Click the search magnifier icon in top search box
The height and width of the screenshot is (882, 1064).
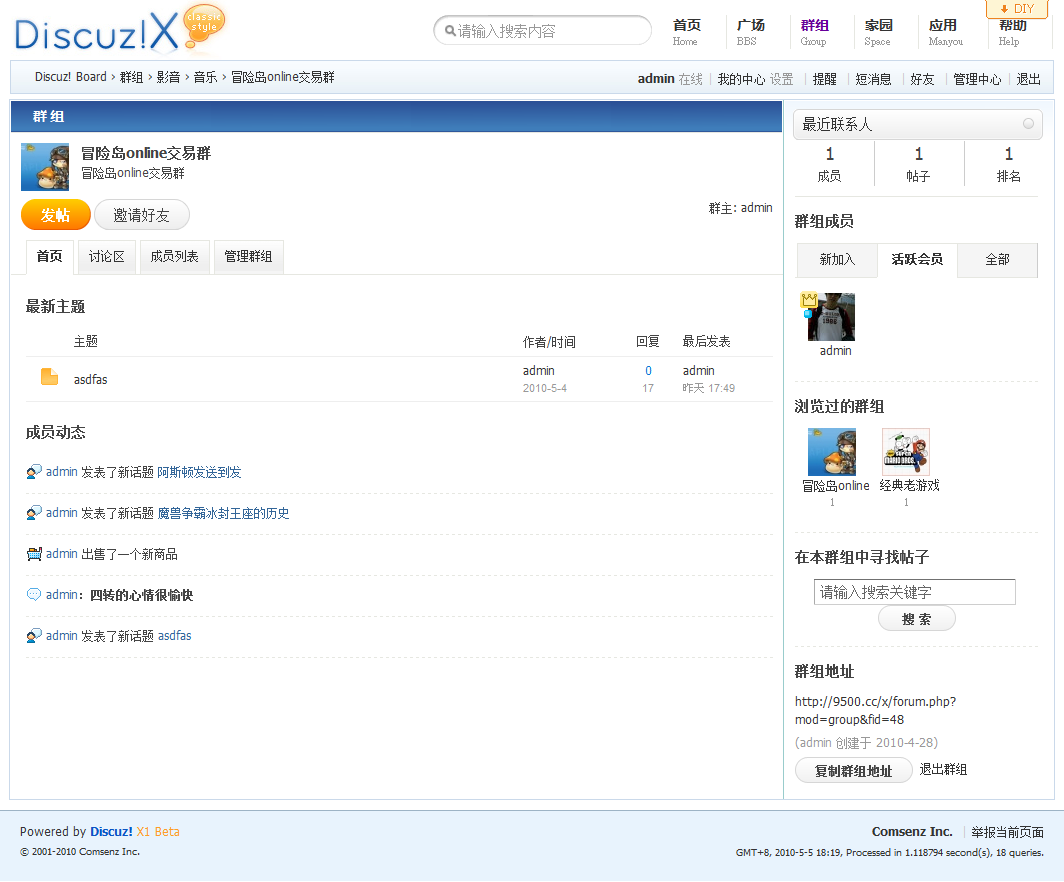450,31
